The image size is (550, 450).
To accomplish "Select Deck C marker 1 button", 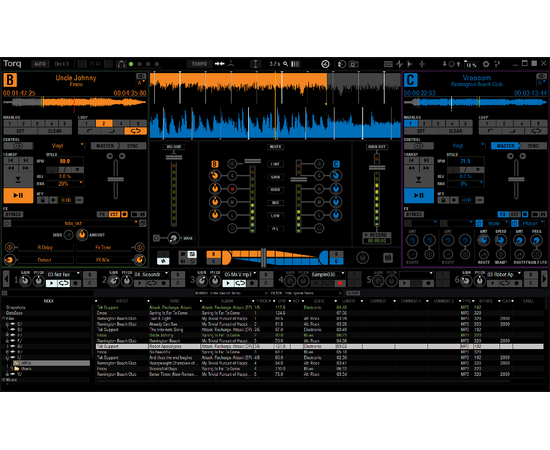I will point(411,123).
